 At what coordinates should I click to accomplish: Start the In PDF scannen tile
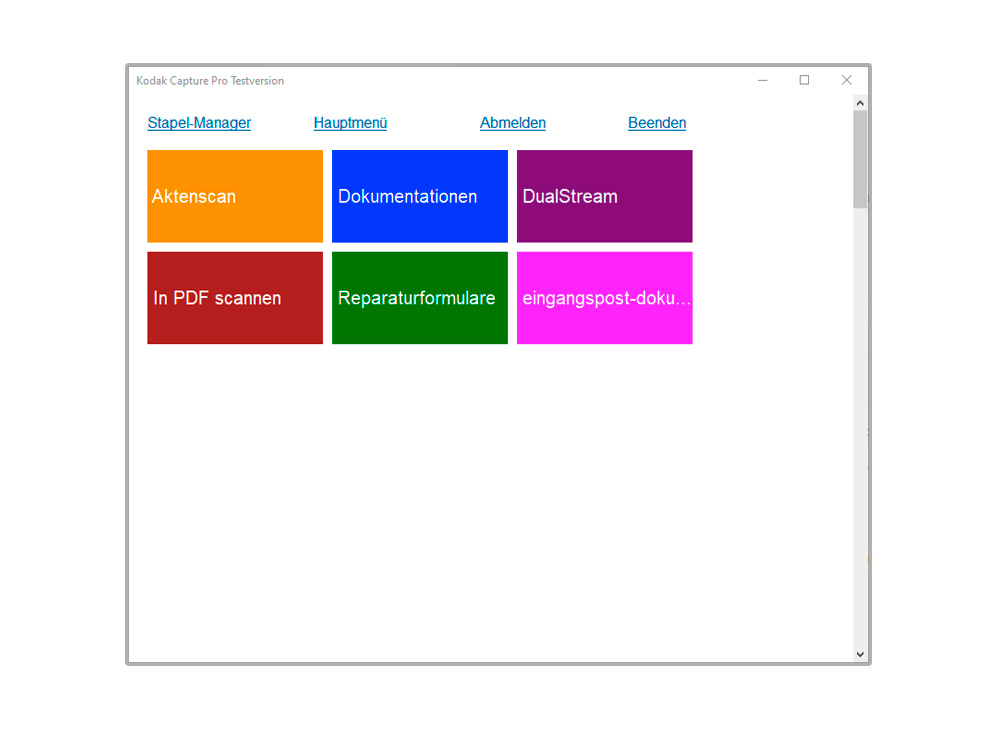pyautogui.click(x=235, y=298)
